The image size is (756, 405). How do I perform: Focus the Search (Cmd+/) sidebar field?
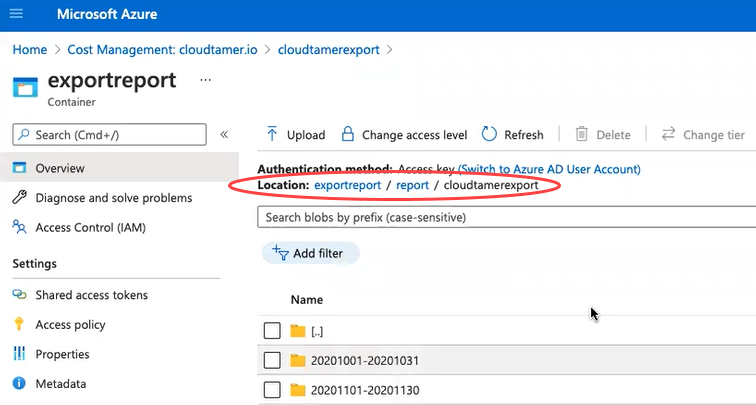click(109, 135)
